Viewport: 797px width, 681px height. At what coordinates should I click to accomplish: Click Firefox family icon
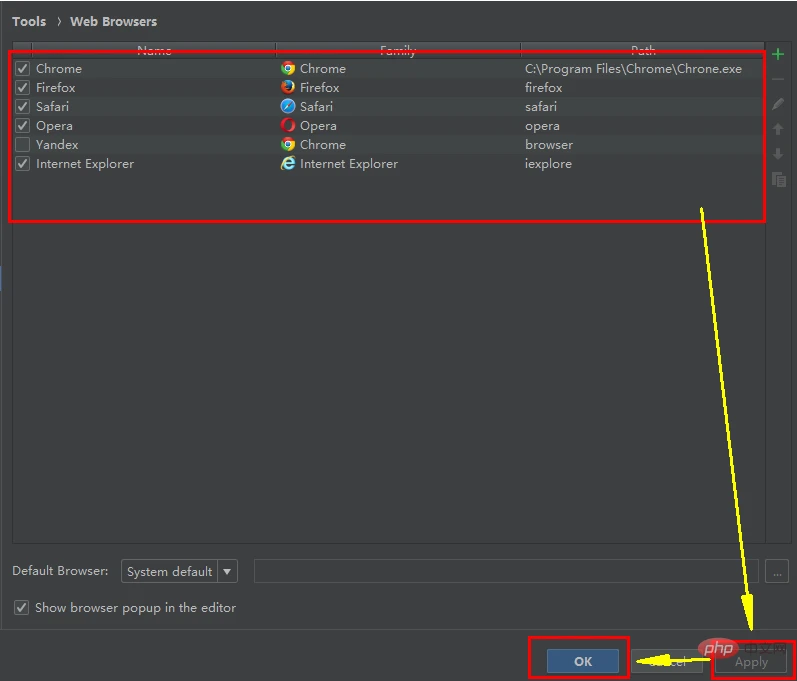click(288, 87)
